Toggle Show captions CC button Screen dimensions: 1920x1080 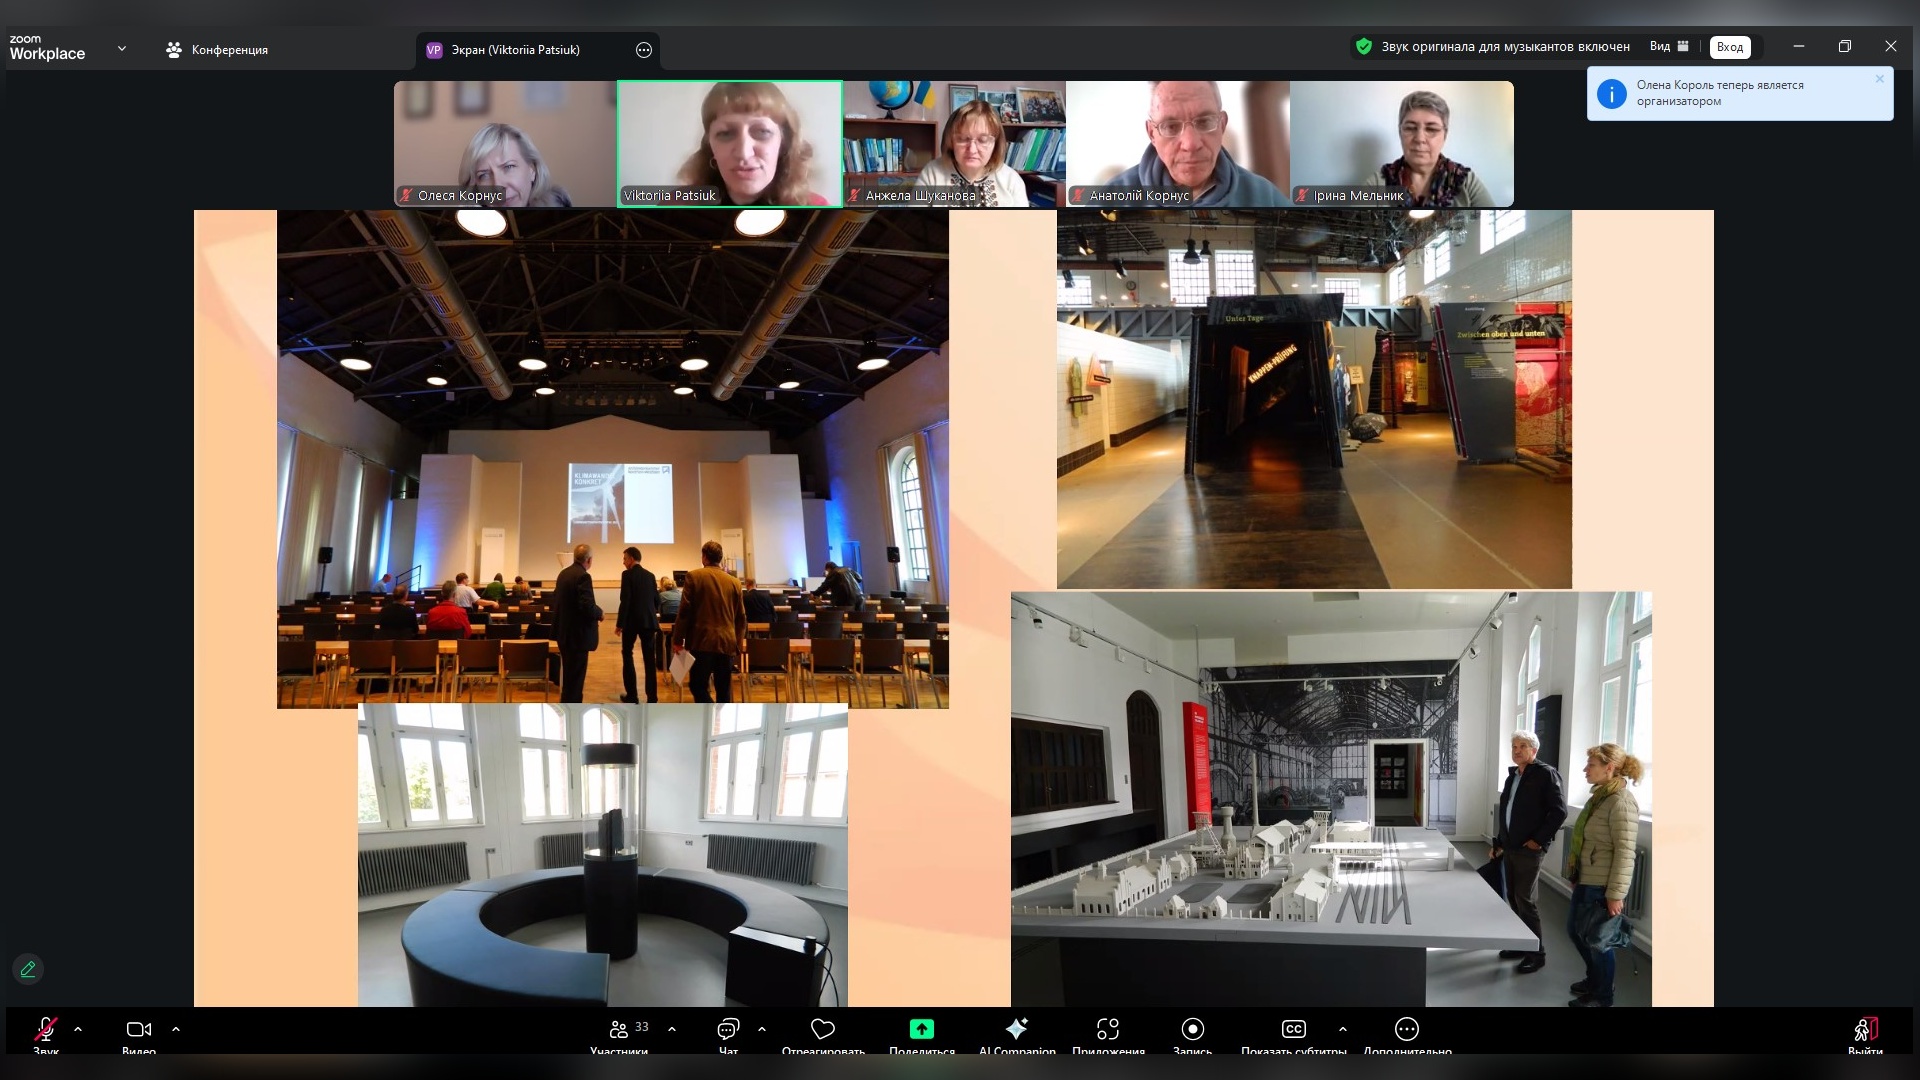[1293, 1029]
